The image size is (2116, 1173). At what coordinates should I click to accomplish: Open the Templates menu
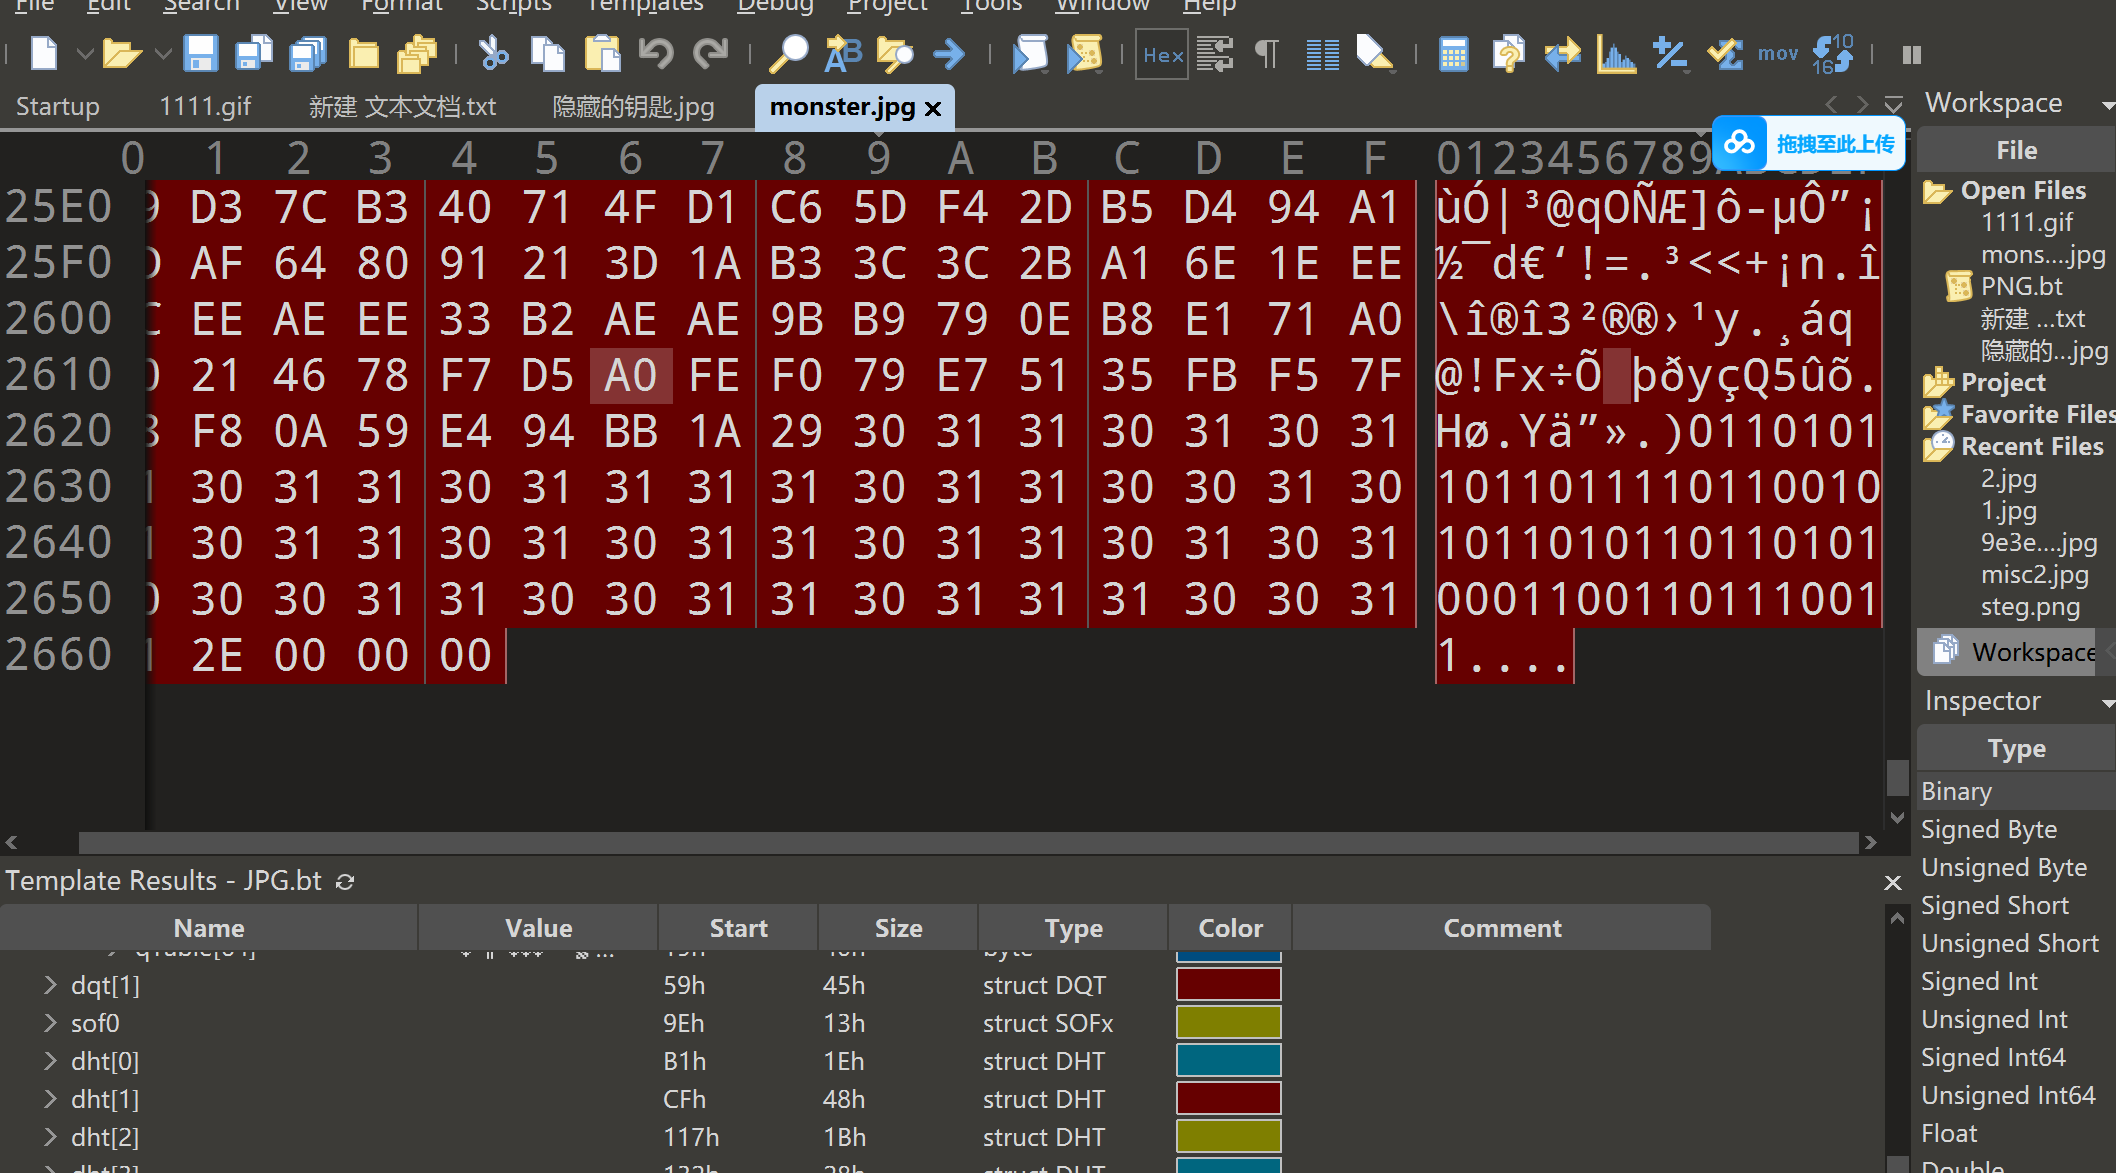click(x=645, y=6)
